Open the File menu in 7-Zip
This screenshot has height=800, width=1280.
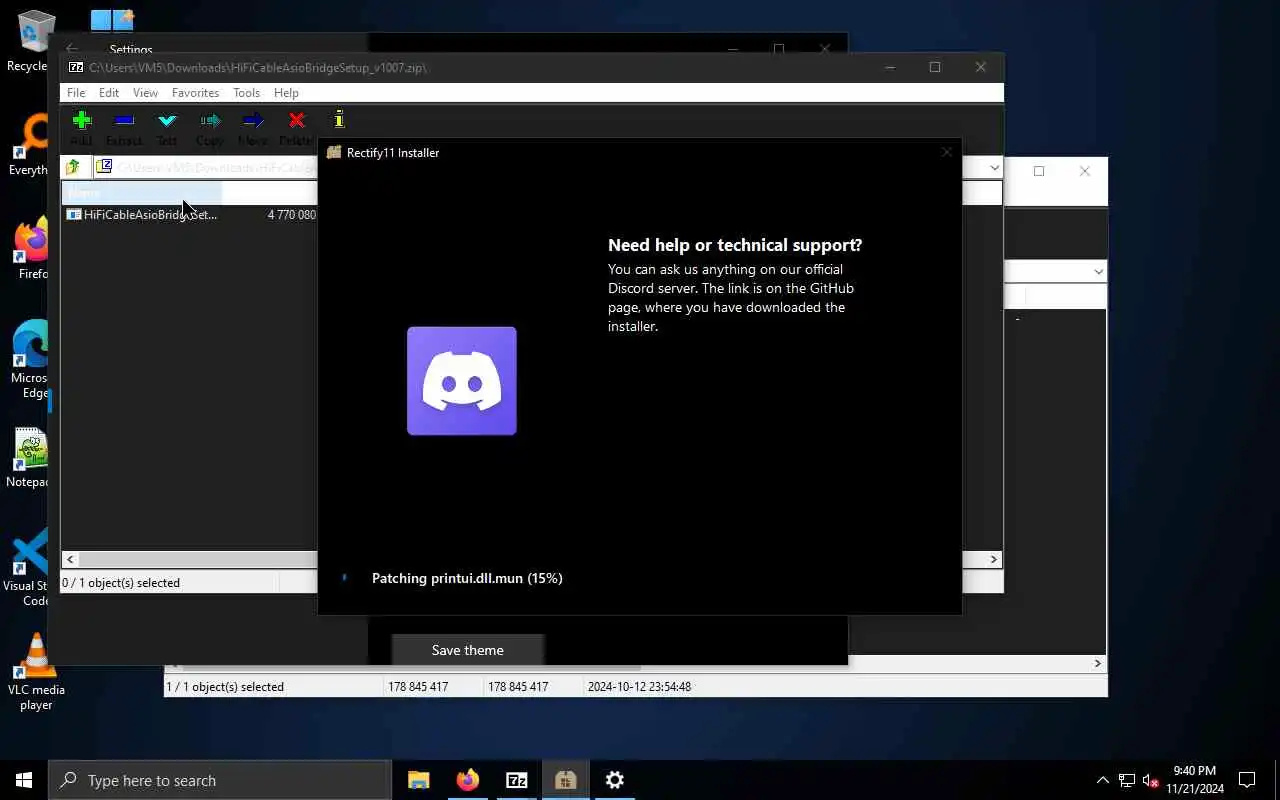[x=76, y=93]
